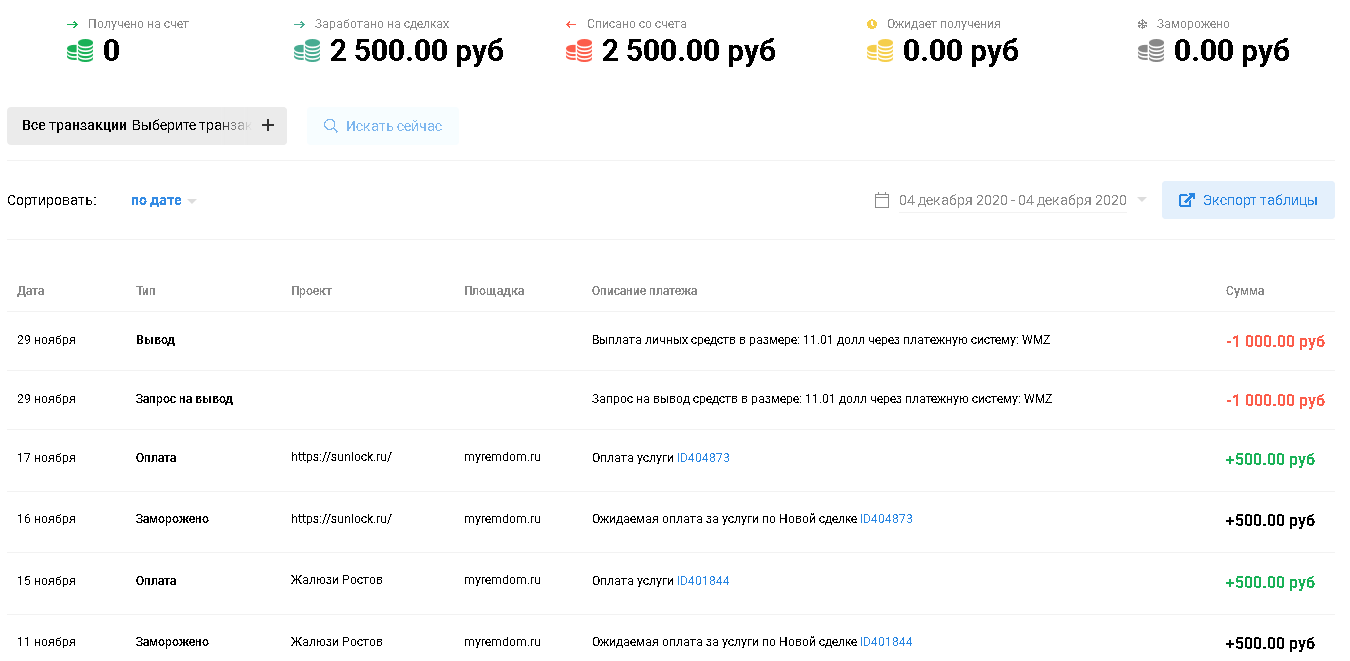Click the calendar icon beside date range
This screenshot has width=1350, height=661.
[x=882, y=200]
